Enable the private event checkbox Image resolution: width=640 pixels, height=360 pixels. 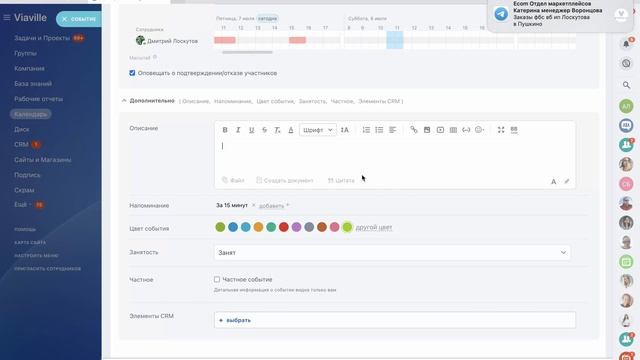(x=217, y=280)
